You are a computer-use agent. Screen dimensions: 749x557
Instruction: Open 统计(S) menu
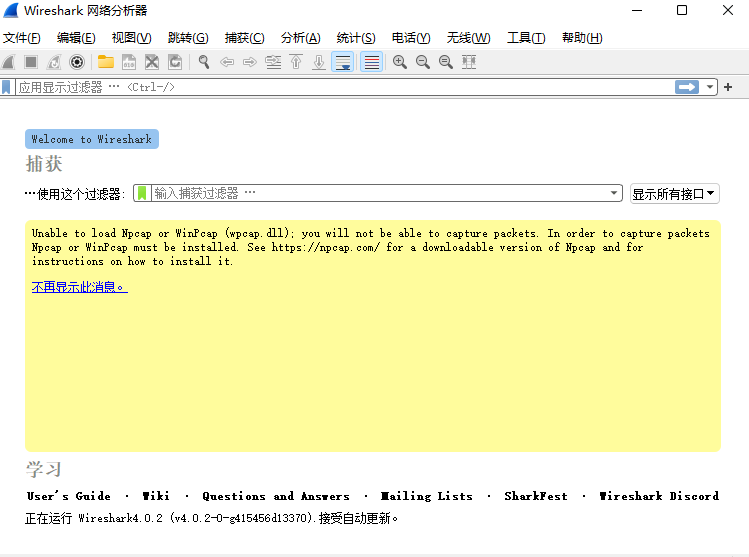356,38
